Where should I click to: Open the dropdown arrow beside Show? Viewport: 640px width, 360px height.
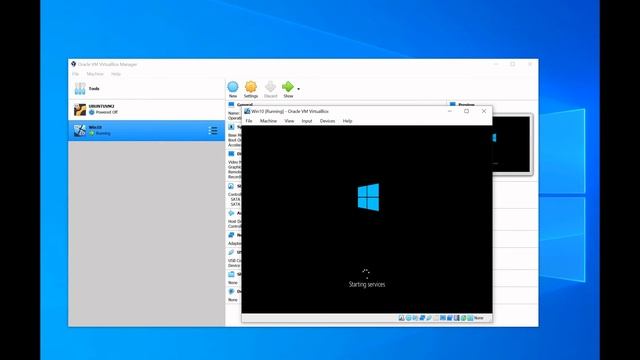pos(298,89)
